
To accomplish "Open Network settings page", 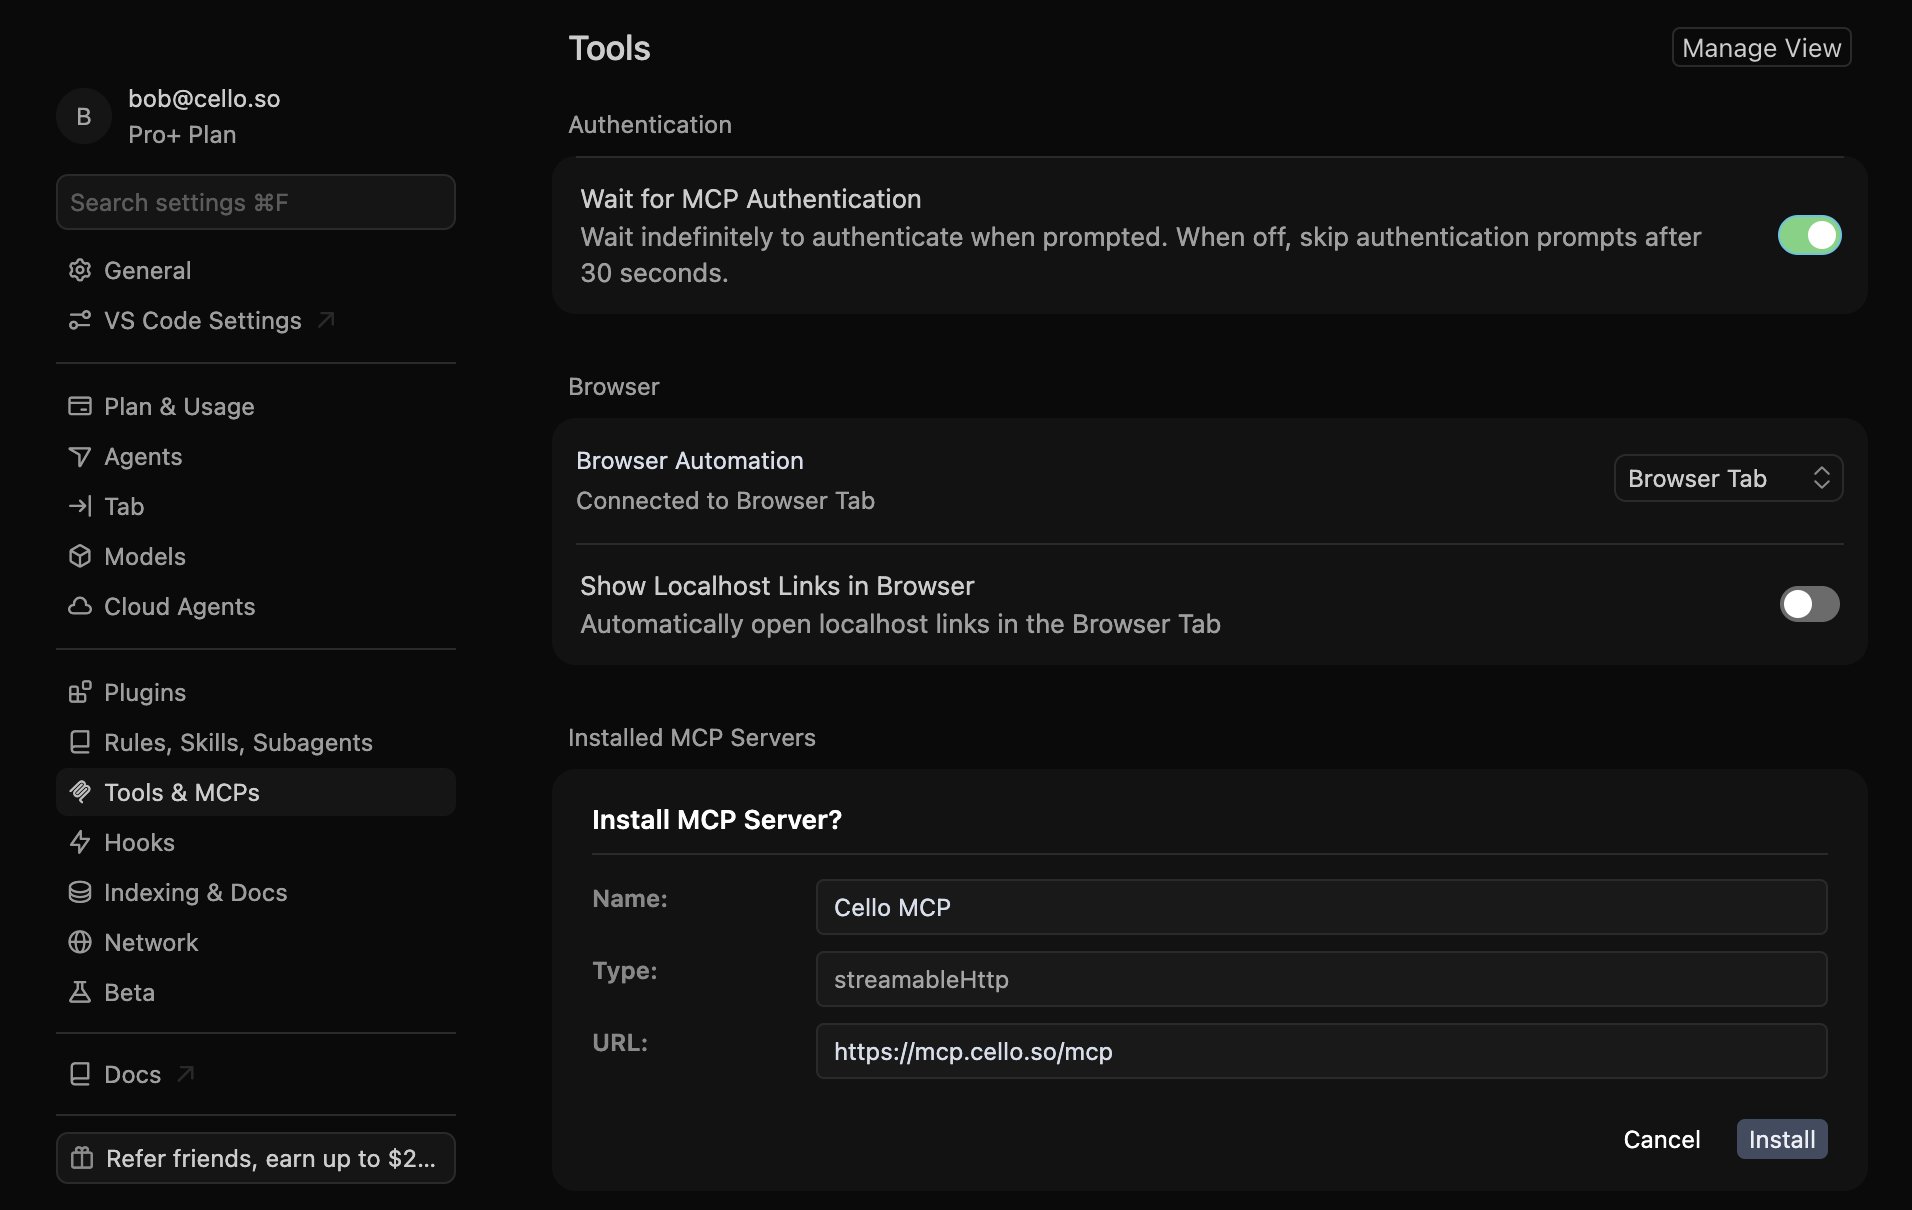I will point(256,942).
